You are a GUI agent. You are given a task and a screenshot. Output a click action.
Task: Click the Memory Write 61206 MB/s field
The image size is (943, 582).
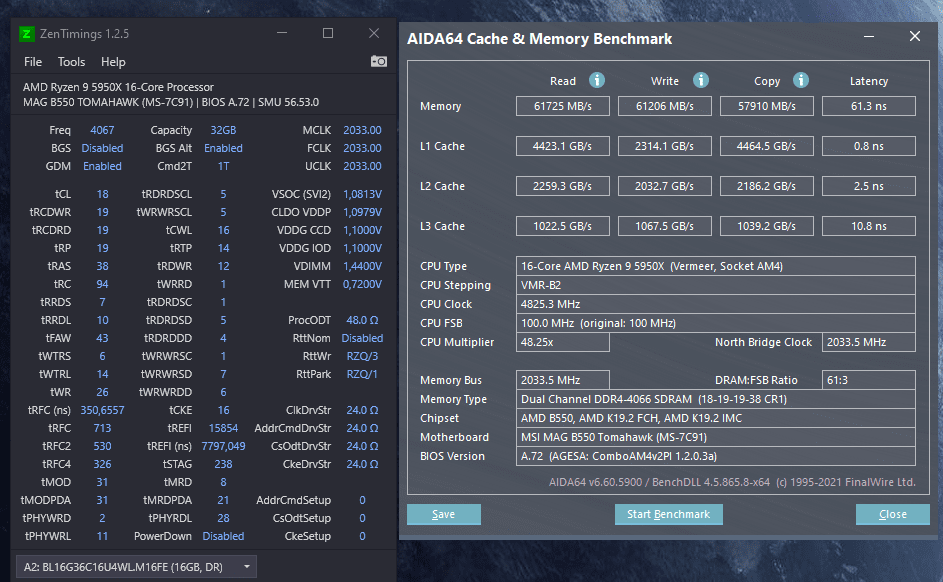click(x=665, y=106)
